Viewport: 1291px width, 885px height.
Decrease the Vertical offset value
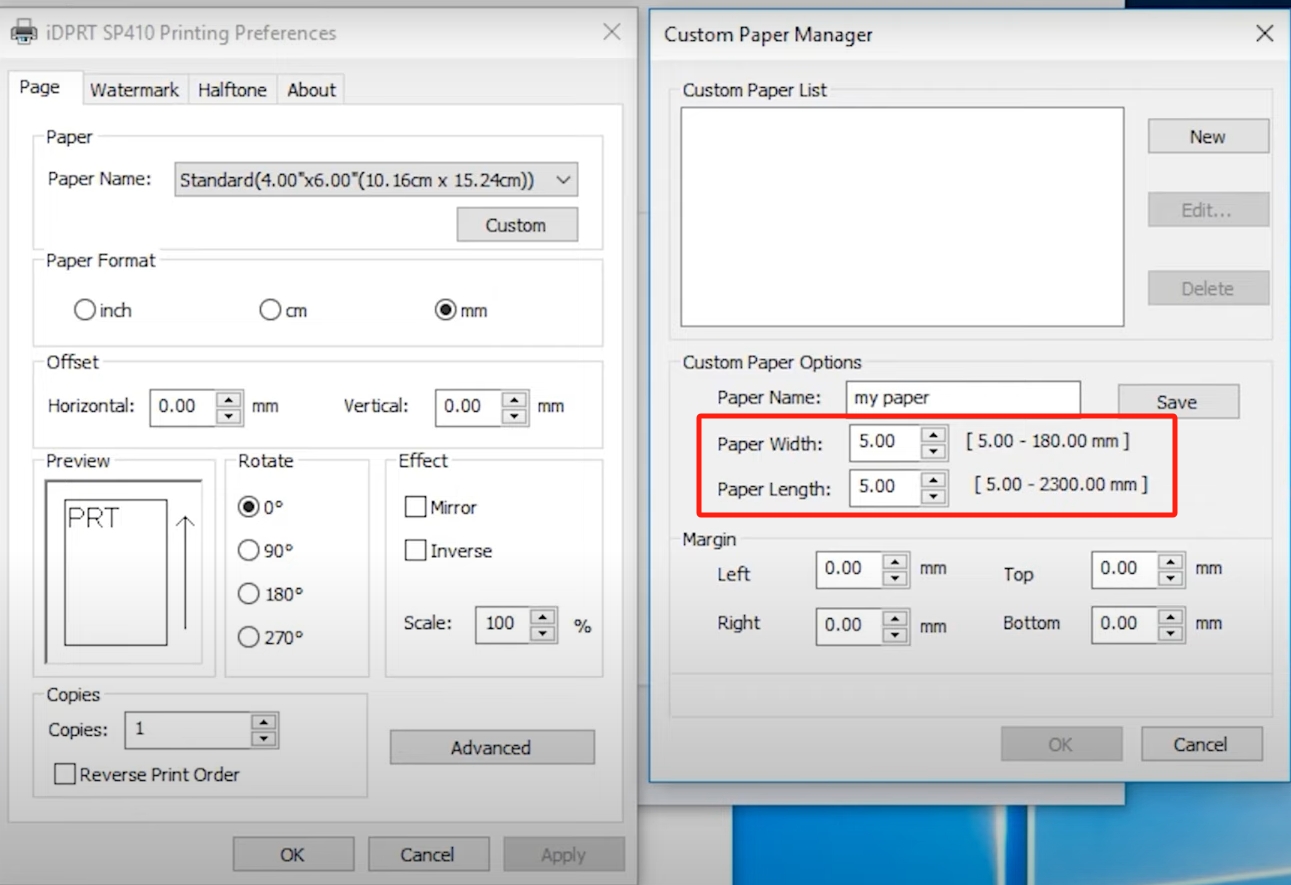point(515,416)
